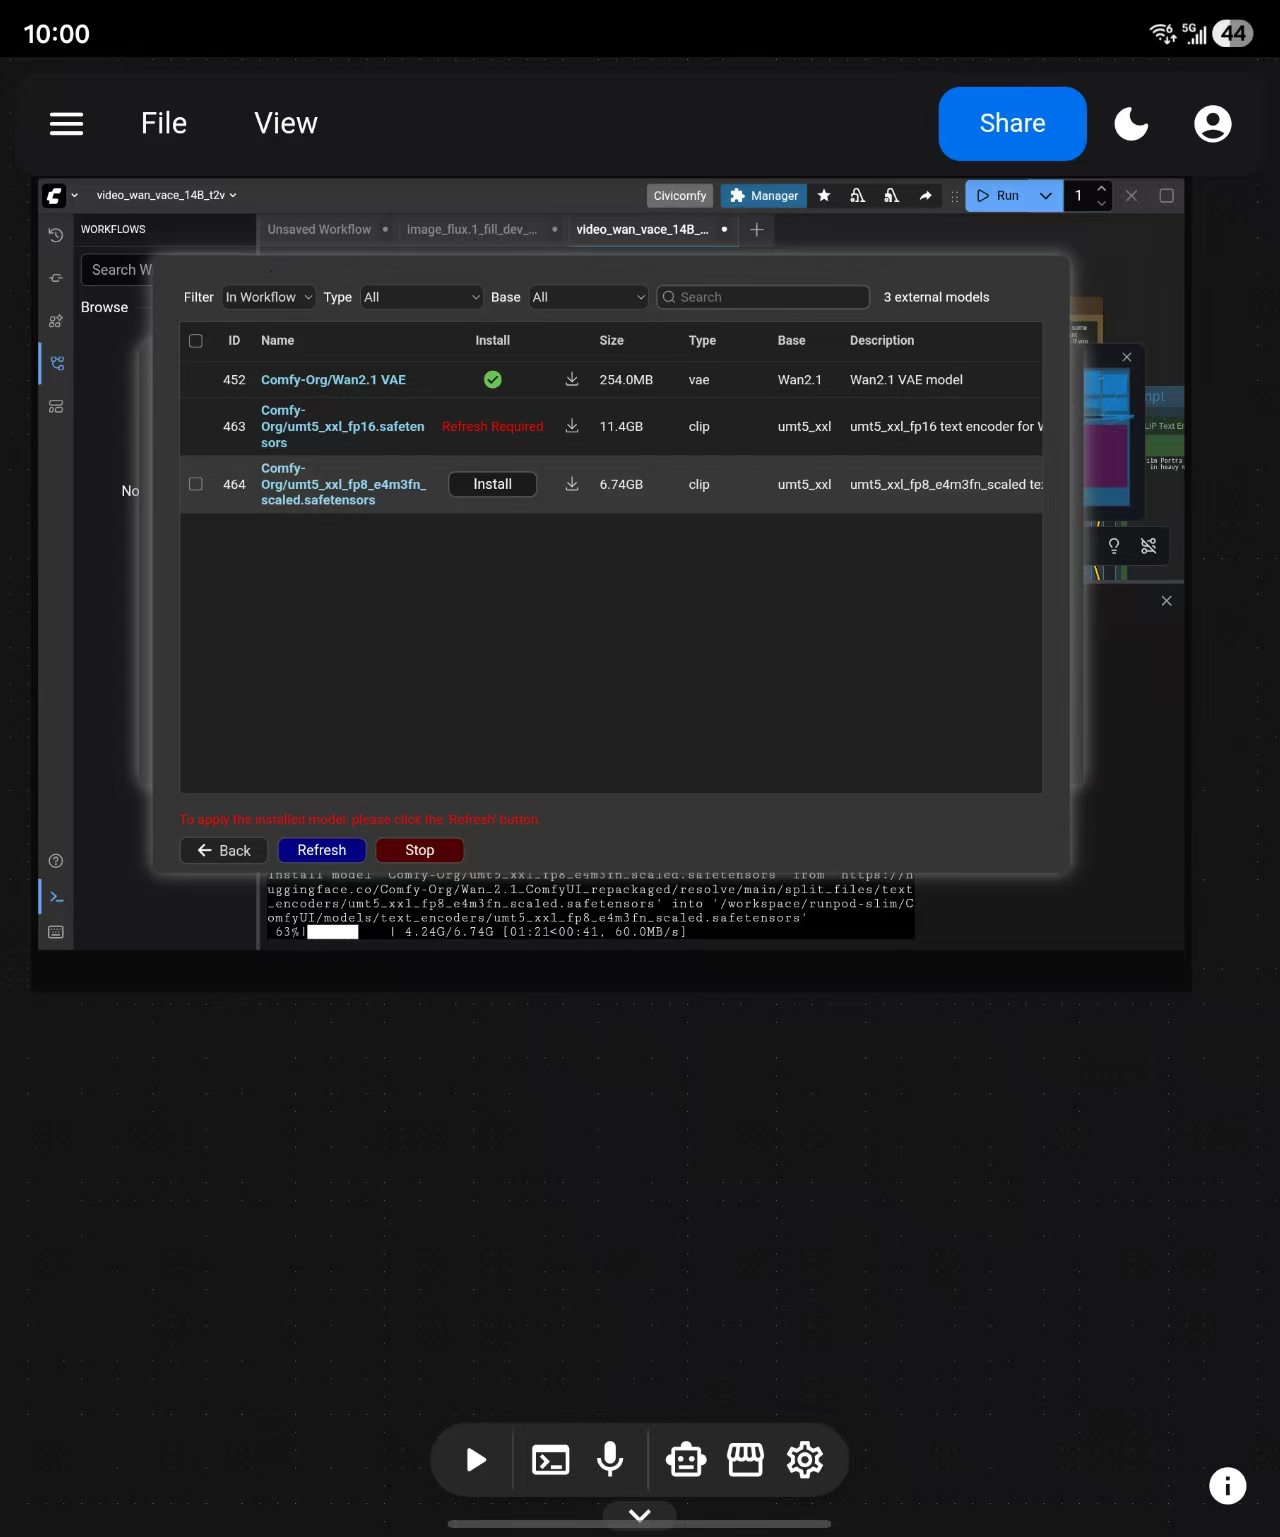Open the help question-mark sidebar icon

[56, 861]
